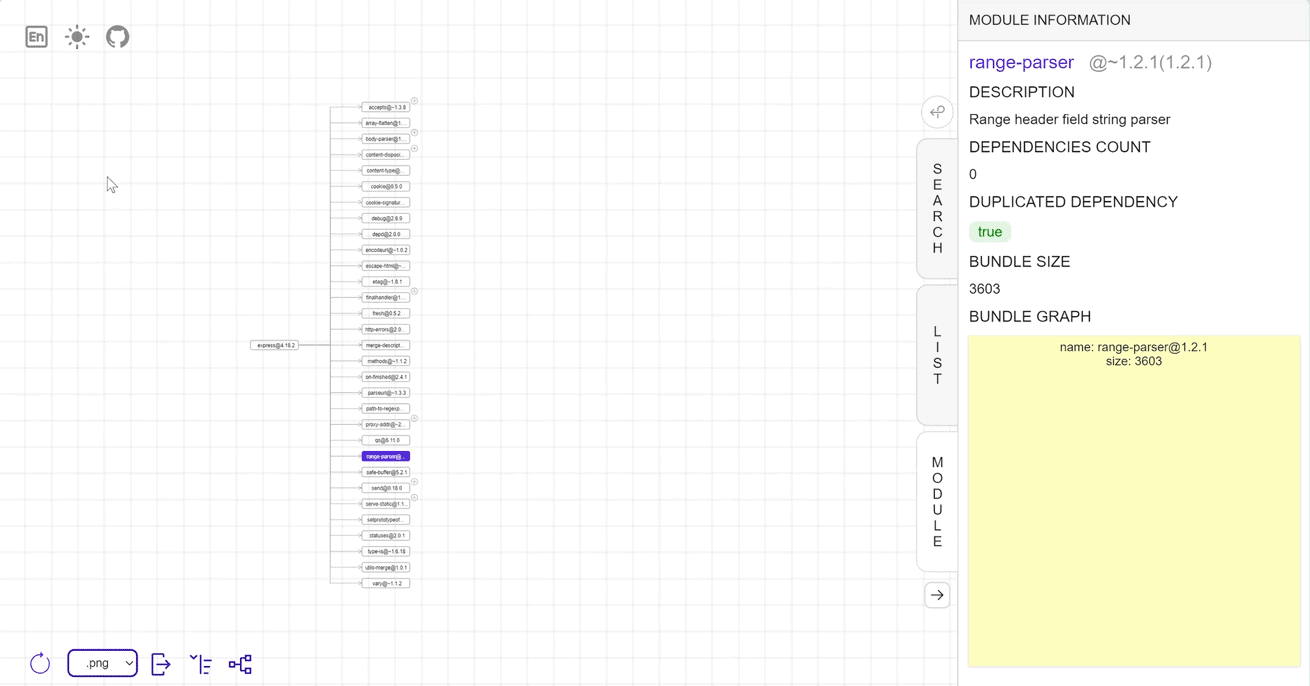Viewport: 1310px width, 686px height.
Task: Open the SEARCH side tab
Action: (937, 209)
